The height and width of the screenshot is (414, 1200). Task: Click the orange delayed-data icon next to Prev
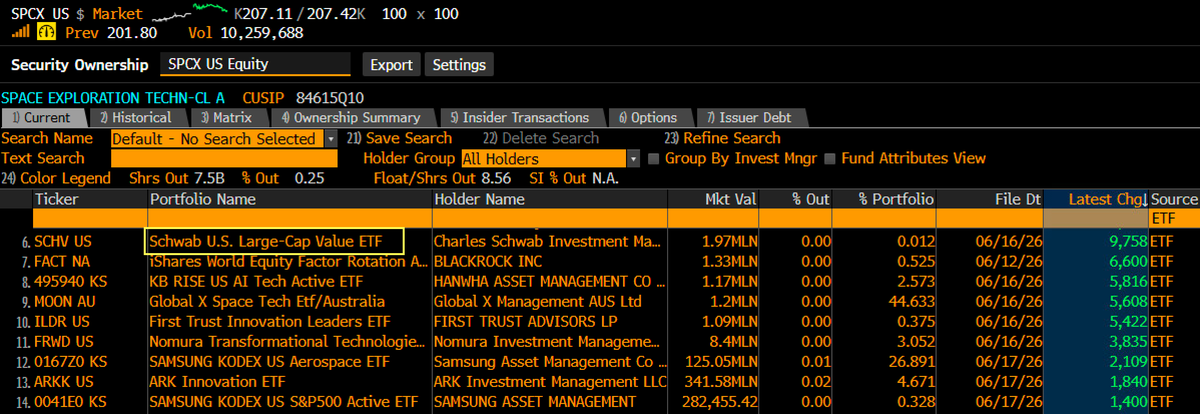(46, 33)
